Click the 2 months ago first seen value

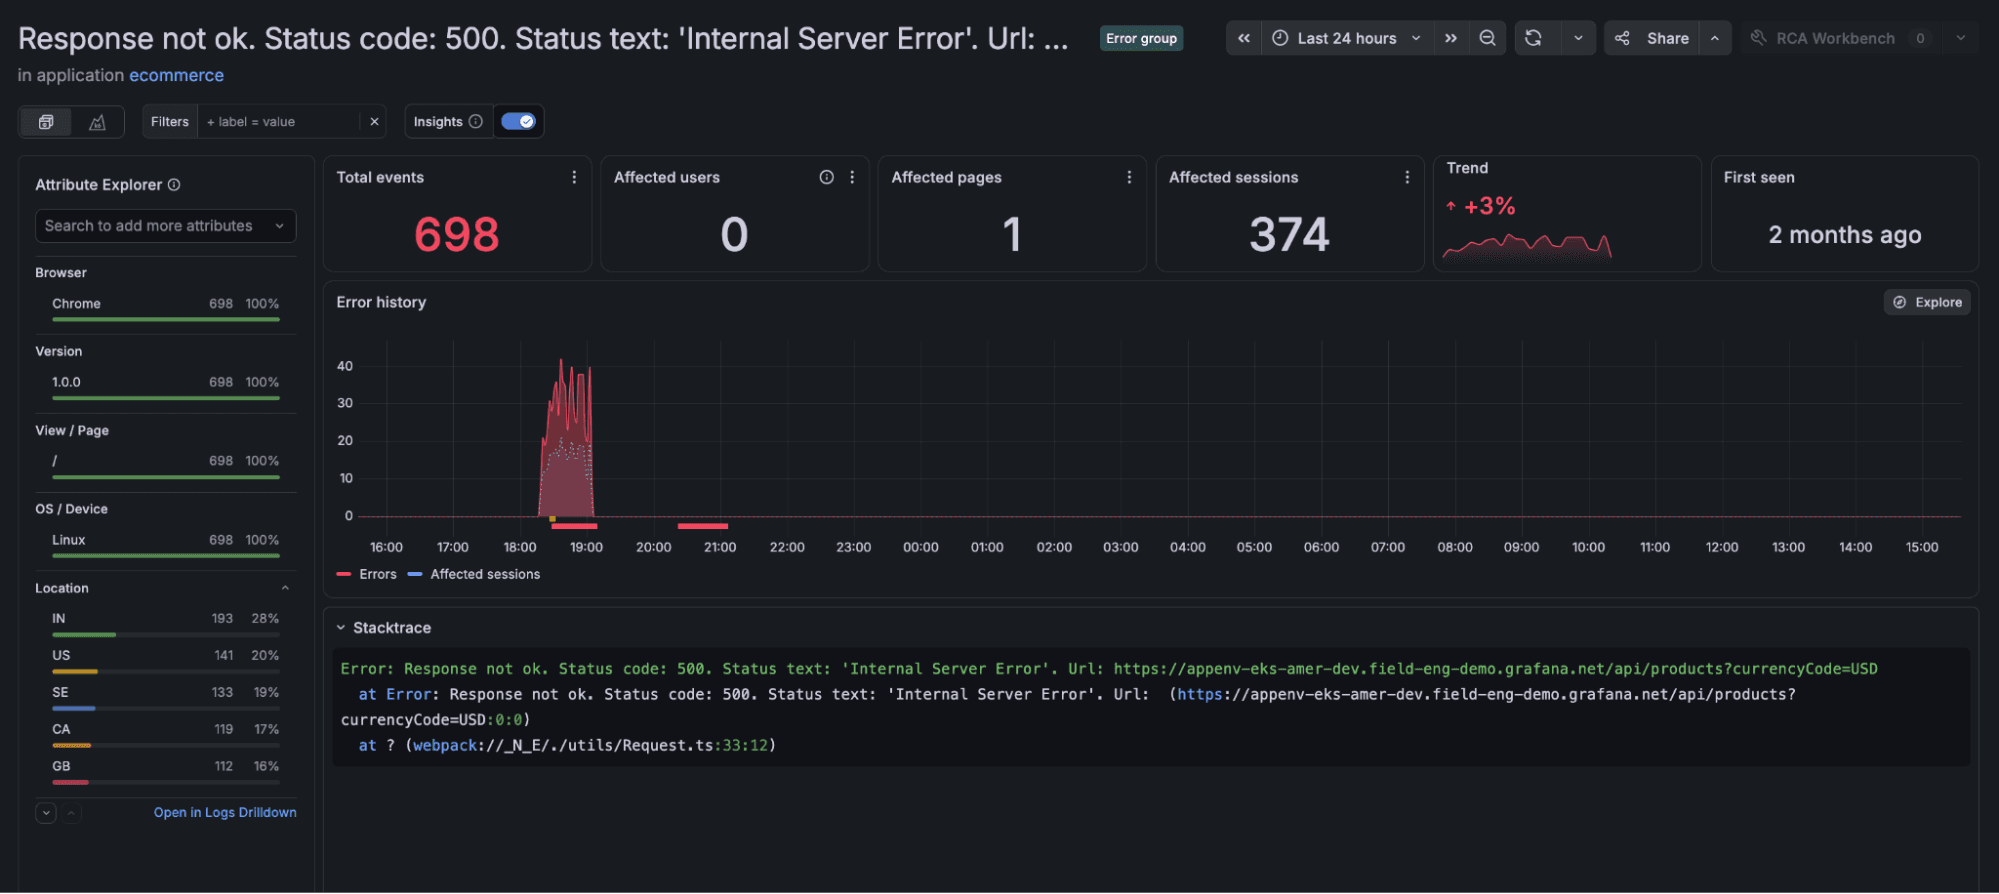[x=1845, y=235]
